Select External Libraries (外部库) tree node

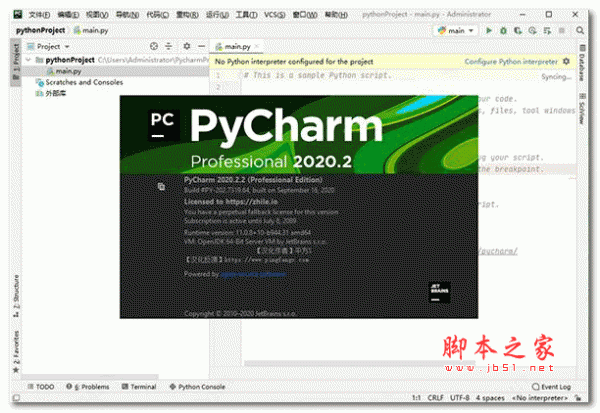tap(51, 93)
